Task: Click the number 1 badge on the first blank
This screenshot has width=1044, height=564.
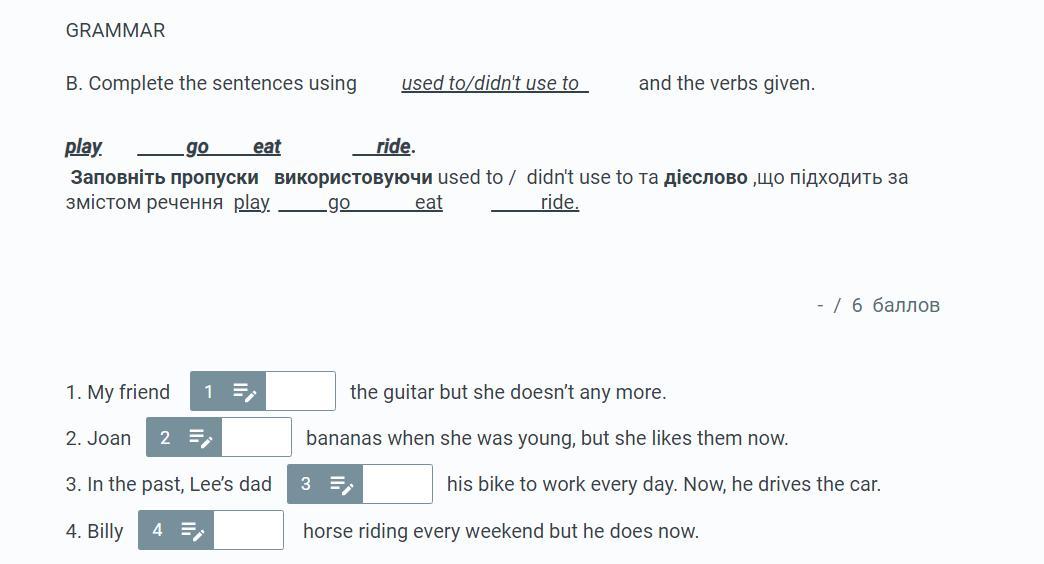Action: click(208, 392)
